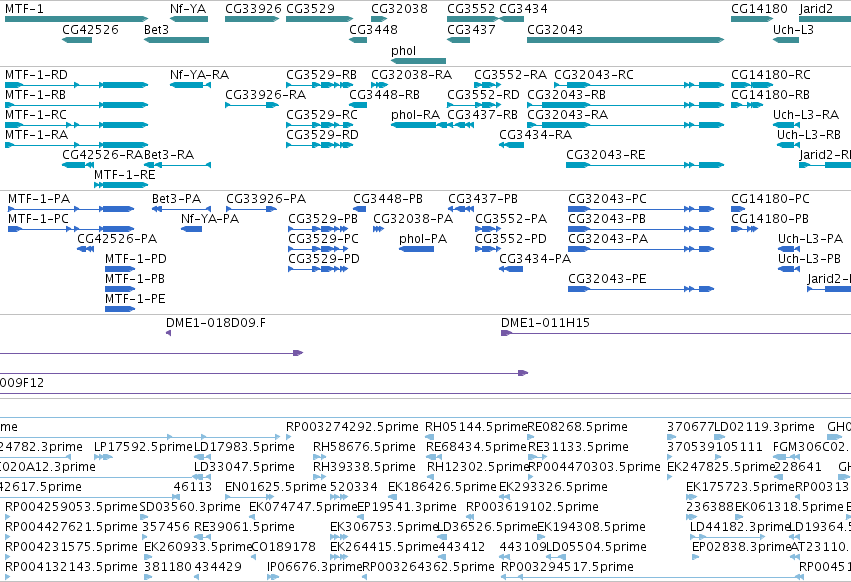Click the Uch-L3 gene label
This screenshot has width=851, height=582.
pyautogui.click(x=793, y=29)
